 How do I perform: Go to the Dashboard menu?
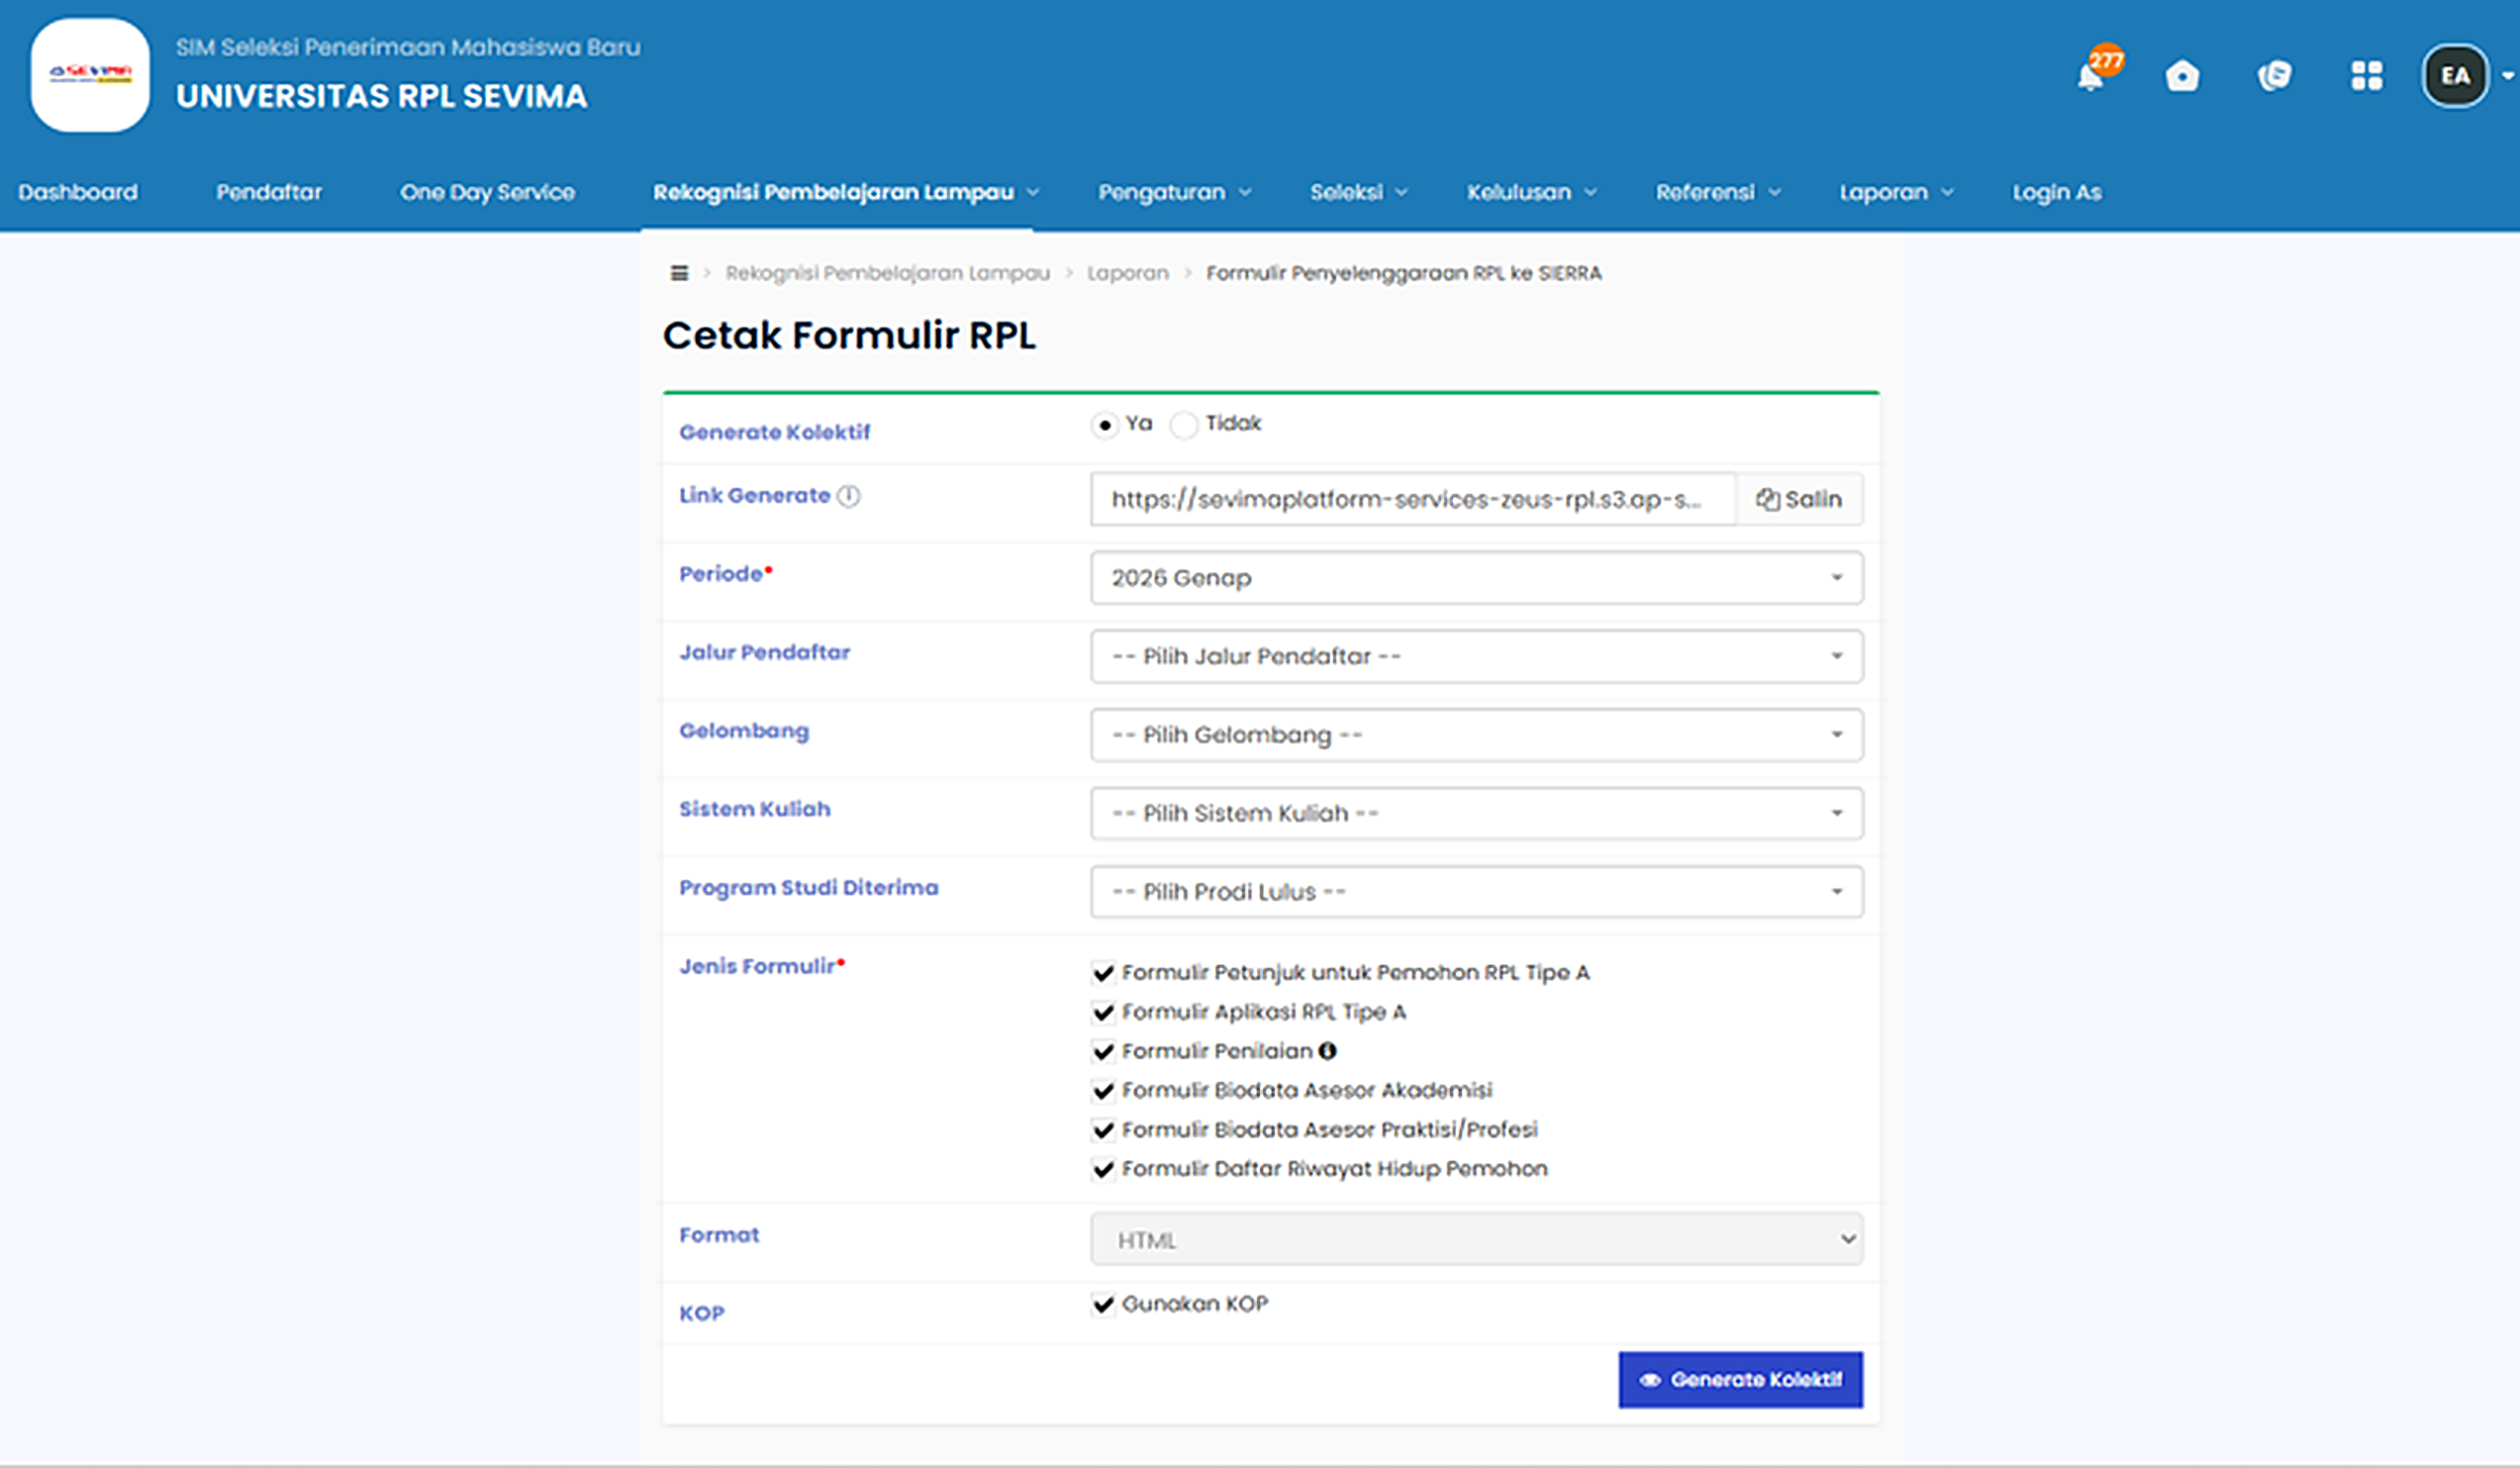[78, 192]
